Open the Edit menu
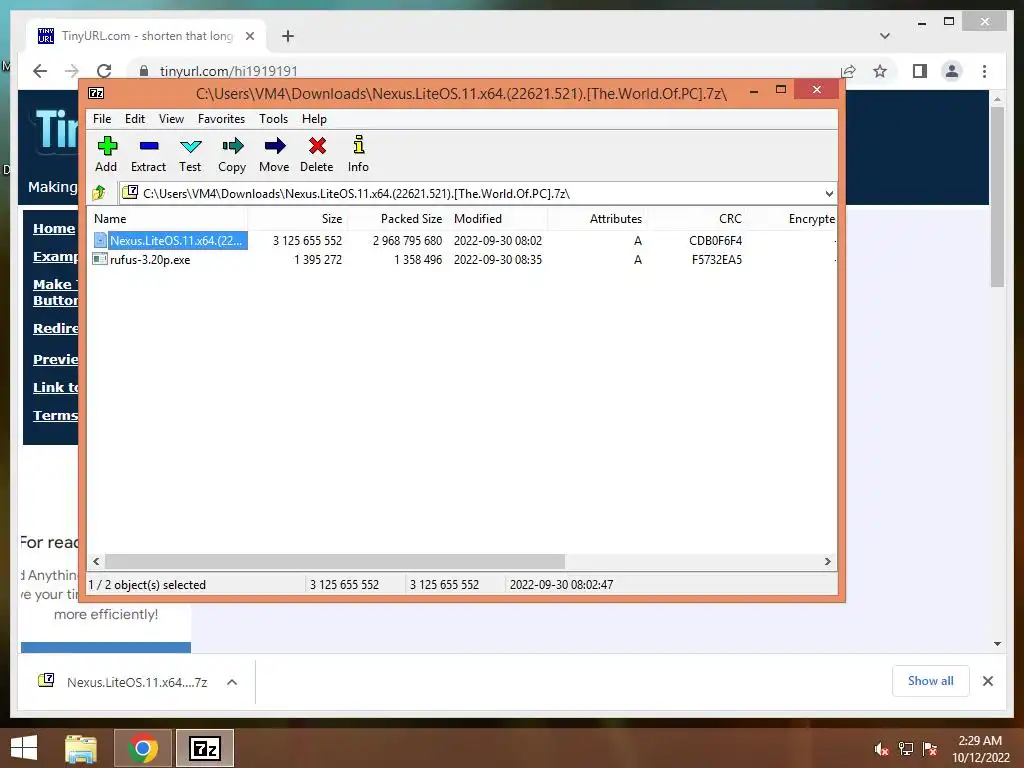 tap(135, 119)
